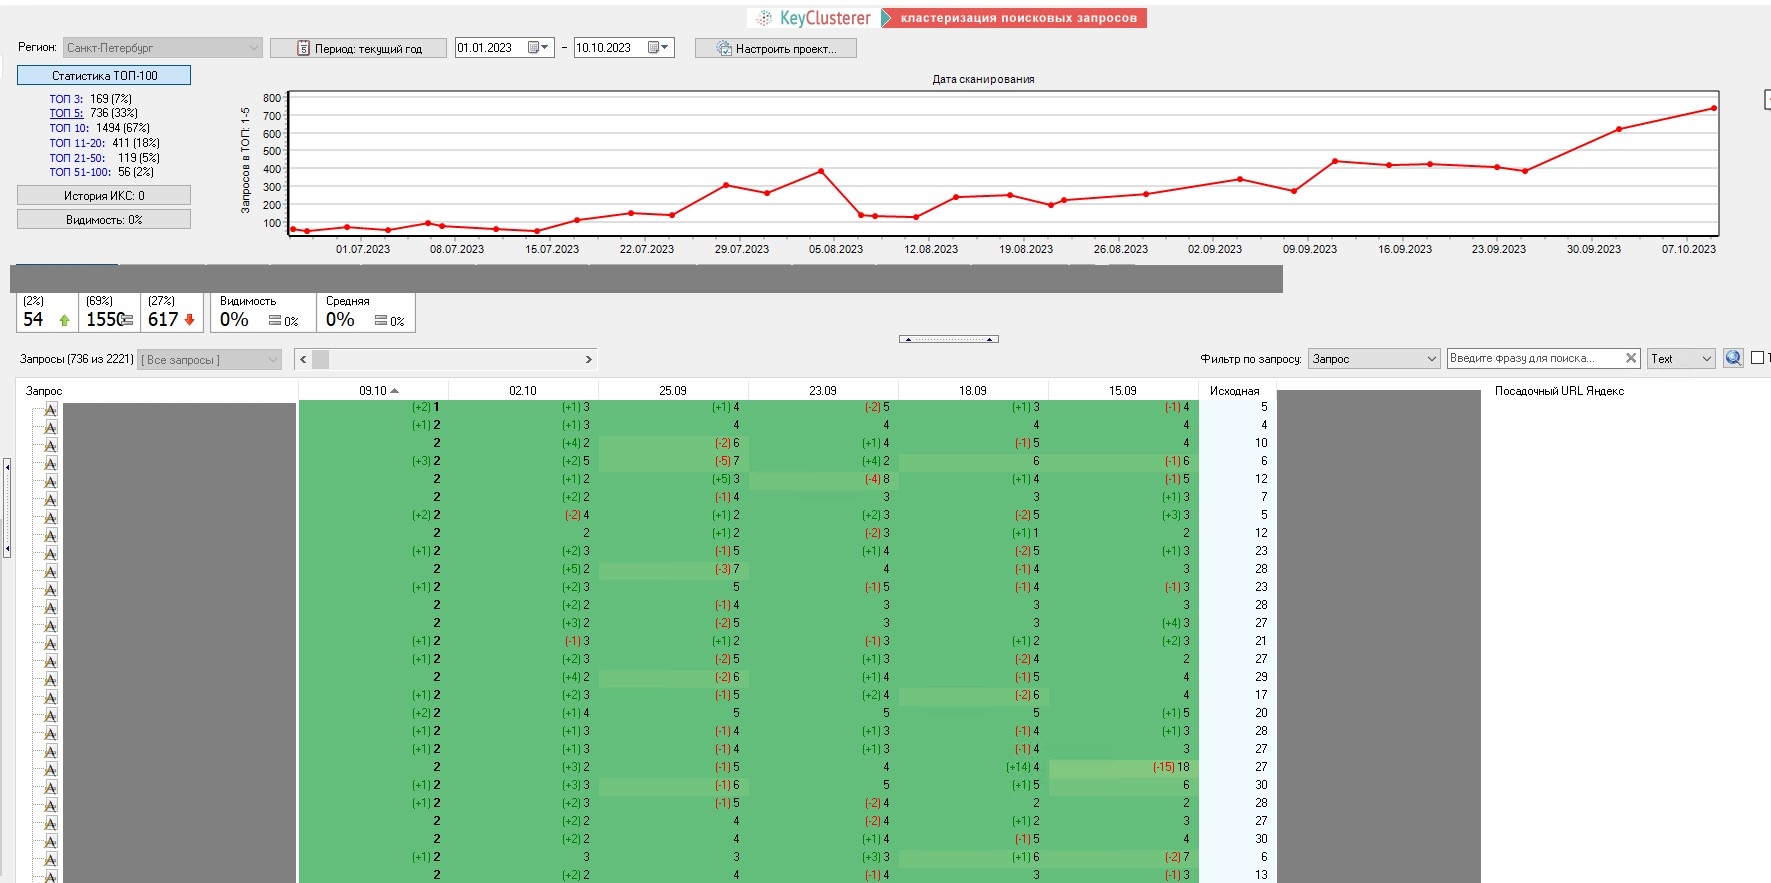Click the Видимость 0% stat tile
Viewport: 1771px width, 883px height.
(261, 312)
